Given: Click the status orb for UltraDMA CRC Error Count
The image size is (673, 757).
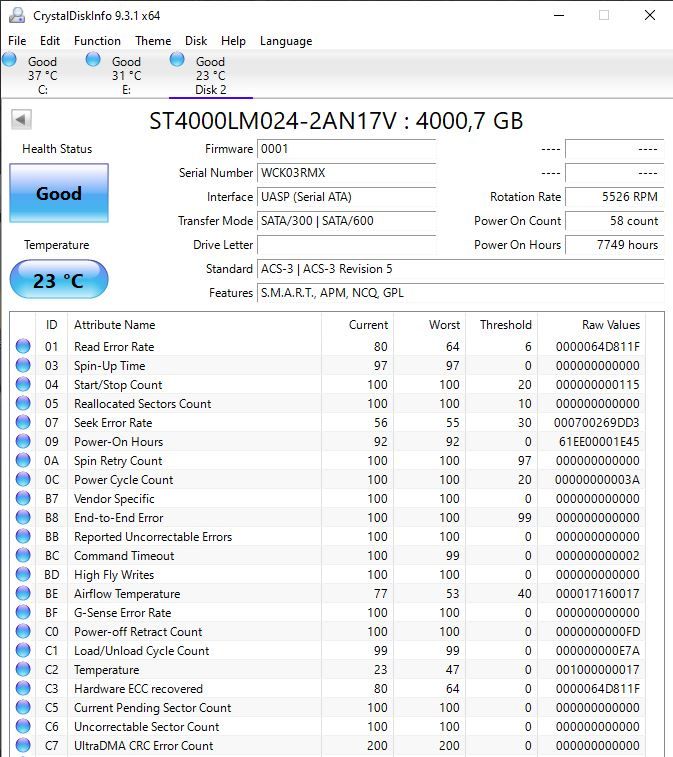Looking at the screenshot, I should (23, 745).
